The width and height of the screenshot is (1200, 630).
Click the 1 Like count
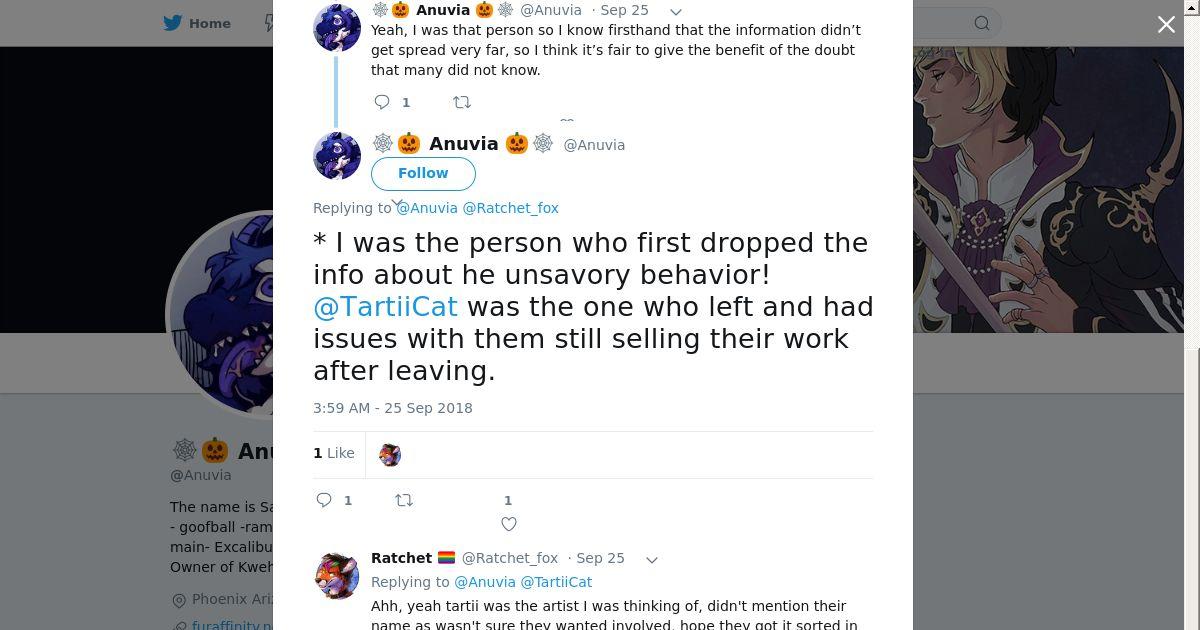click(334, 453)
